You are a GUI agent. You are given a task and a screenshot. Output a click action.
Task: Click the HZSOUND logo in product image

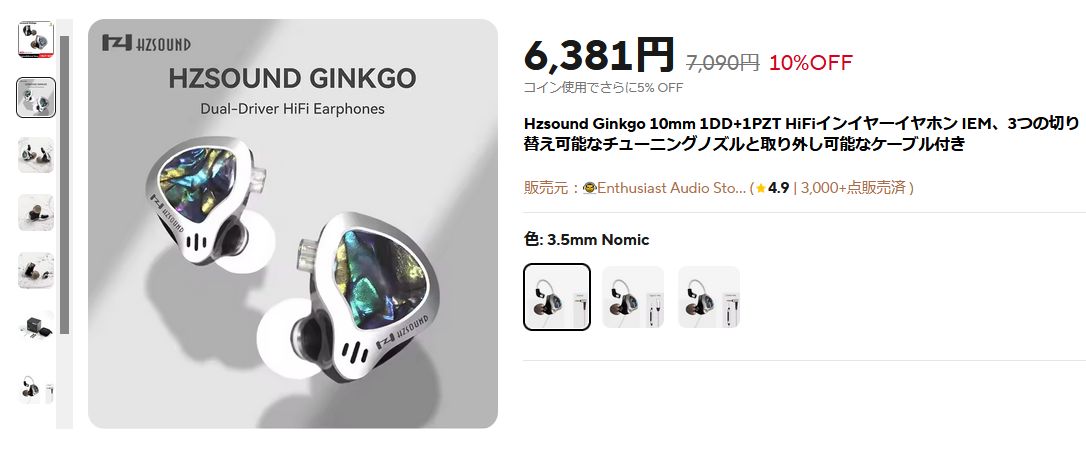coord(146,43)
